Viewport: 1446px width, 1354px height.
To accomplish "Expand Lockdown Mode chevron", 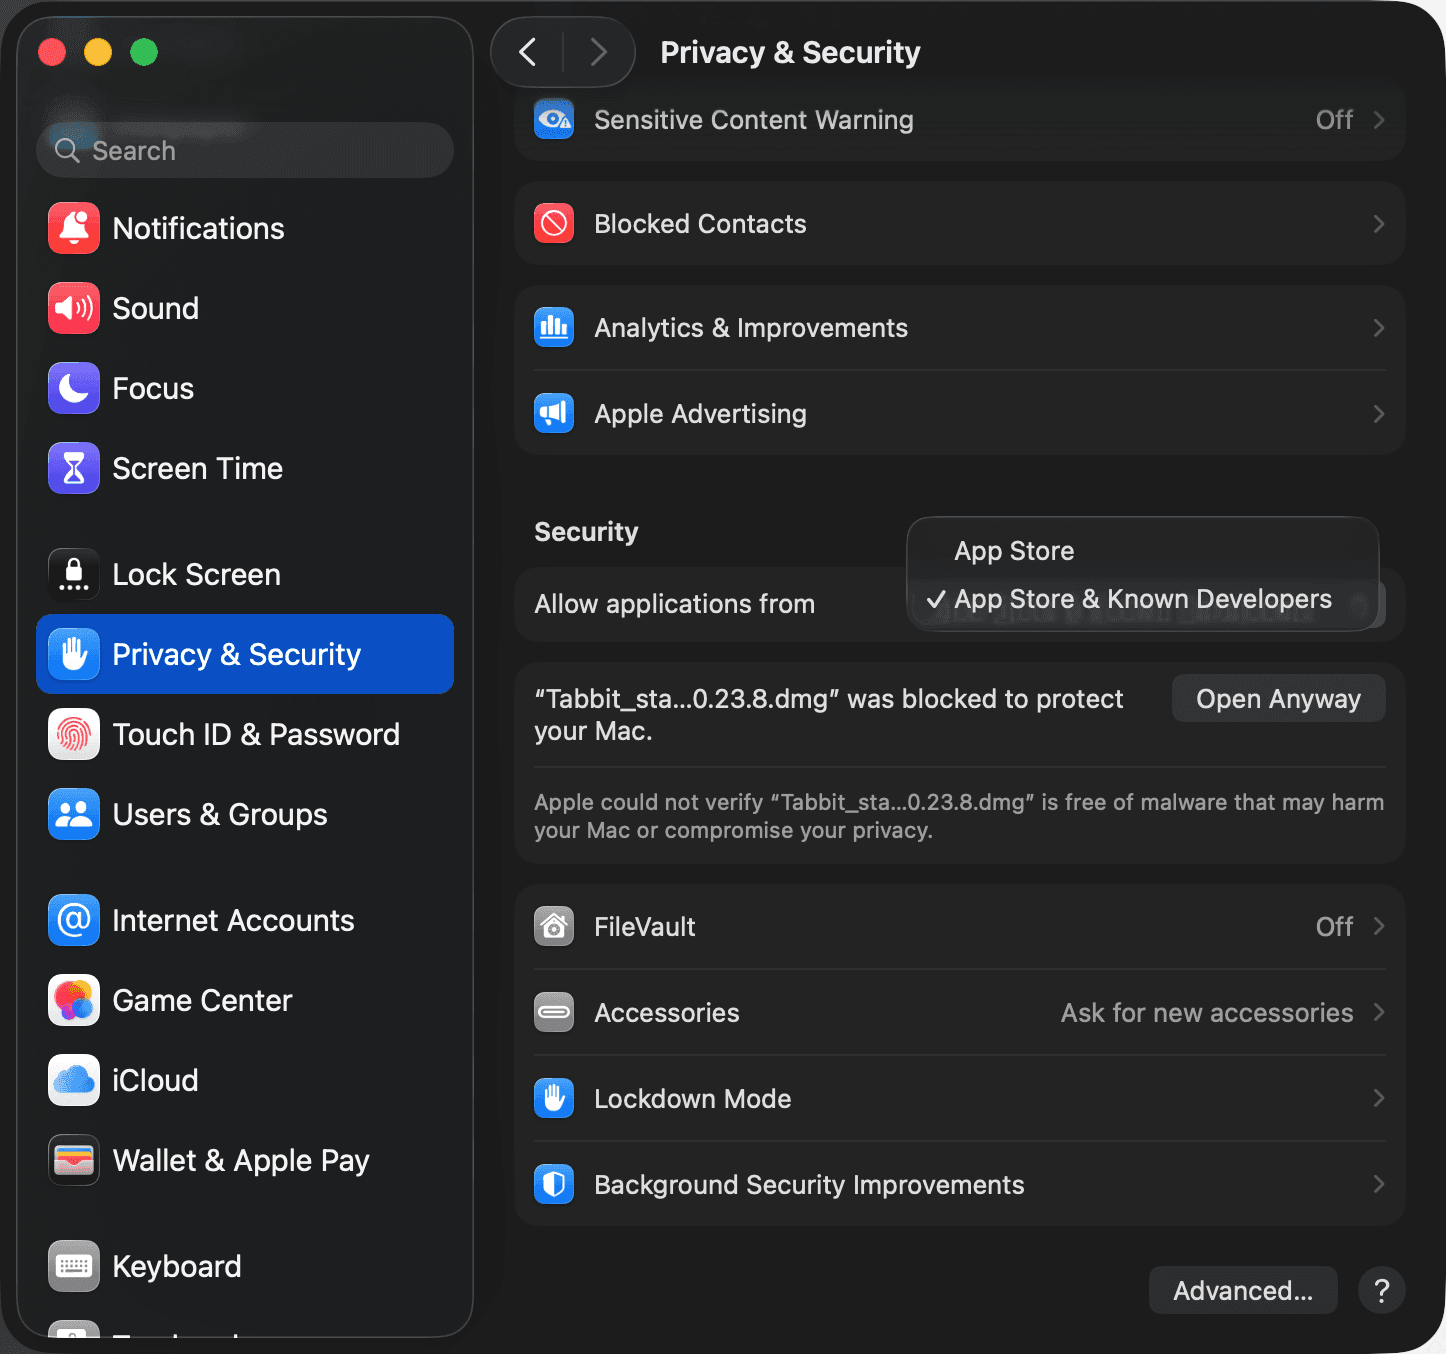I will 1379,1099.
